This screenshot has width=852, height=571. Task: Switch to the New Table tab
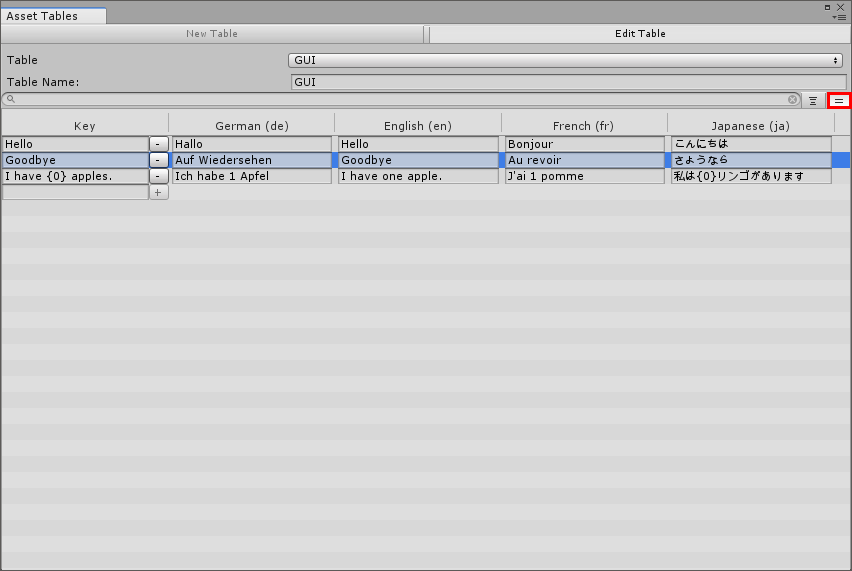point(212,34)
